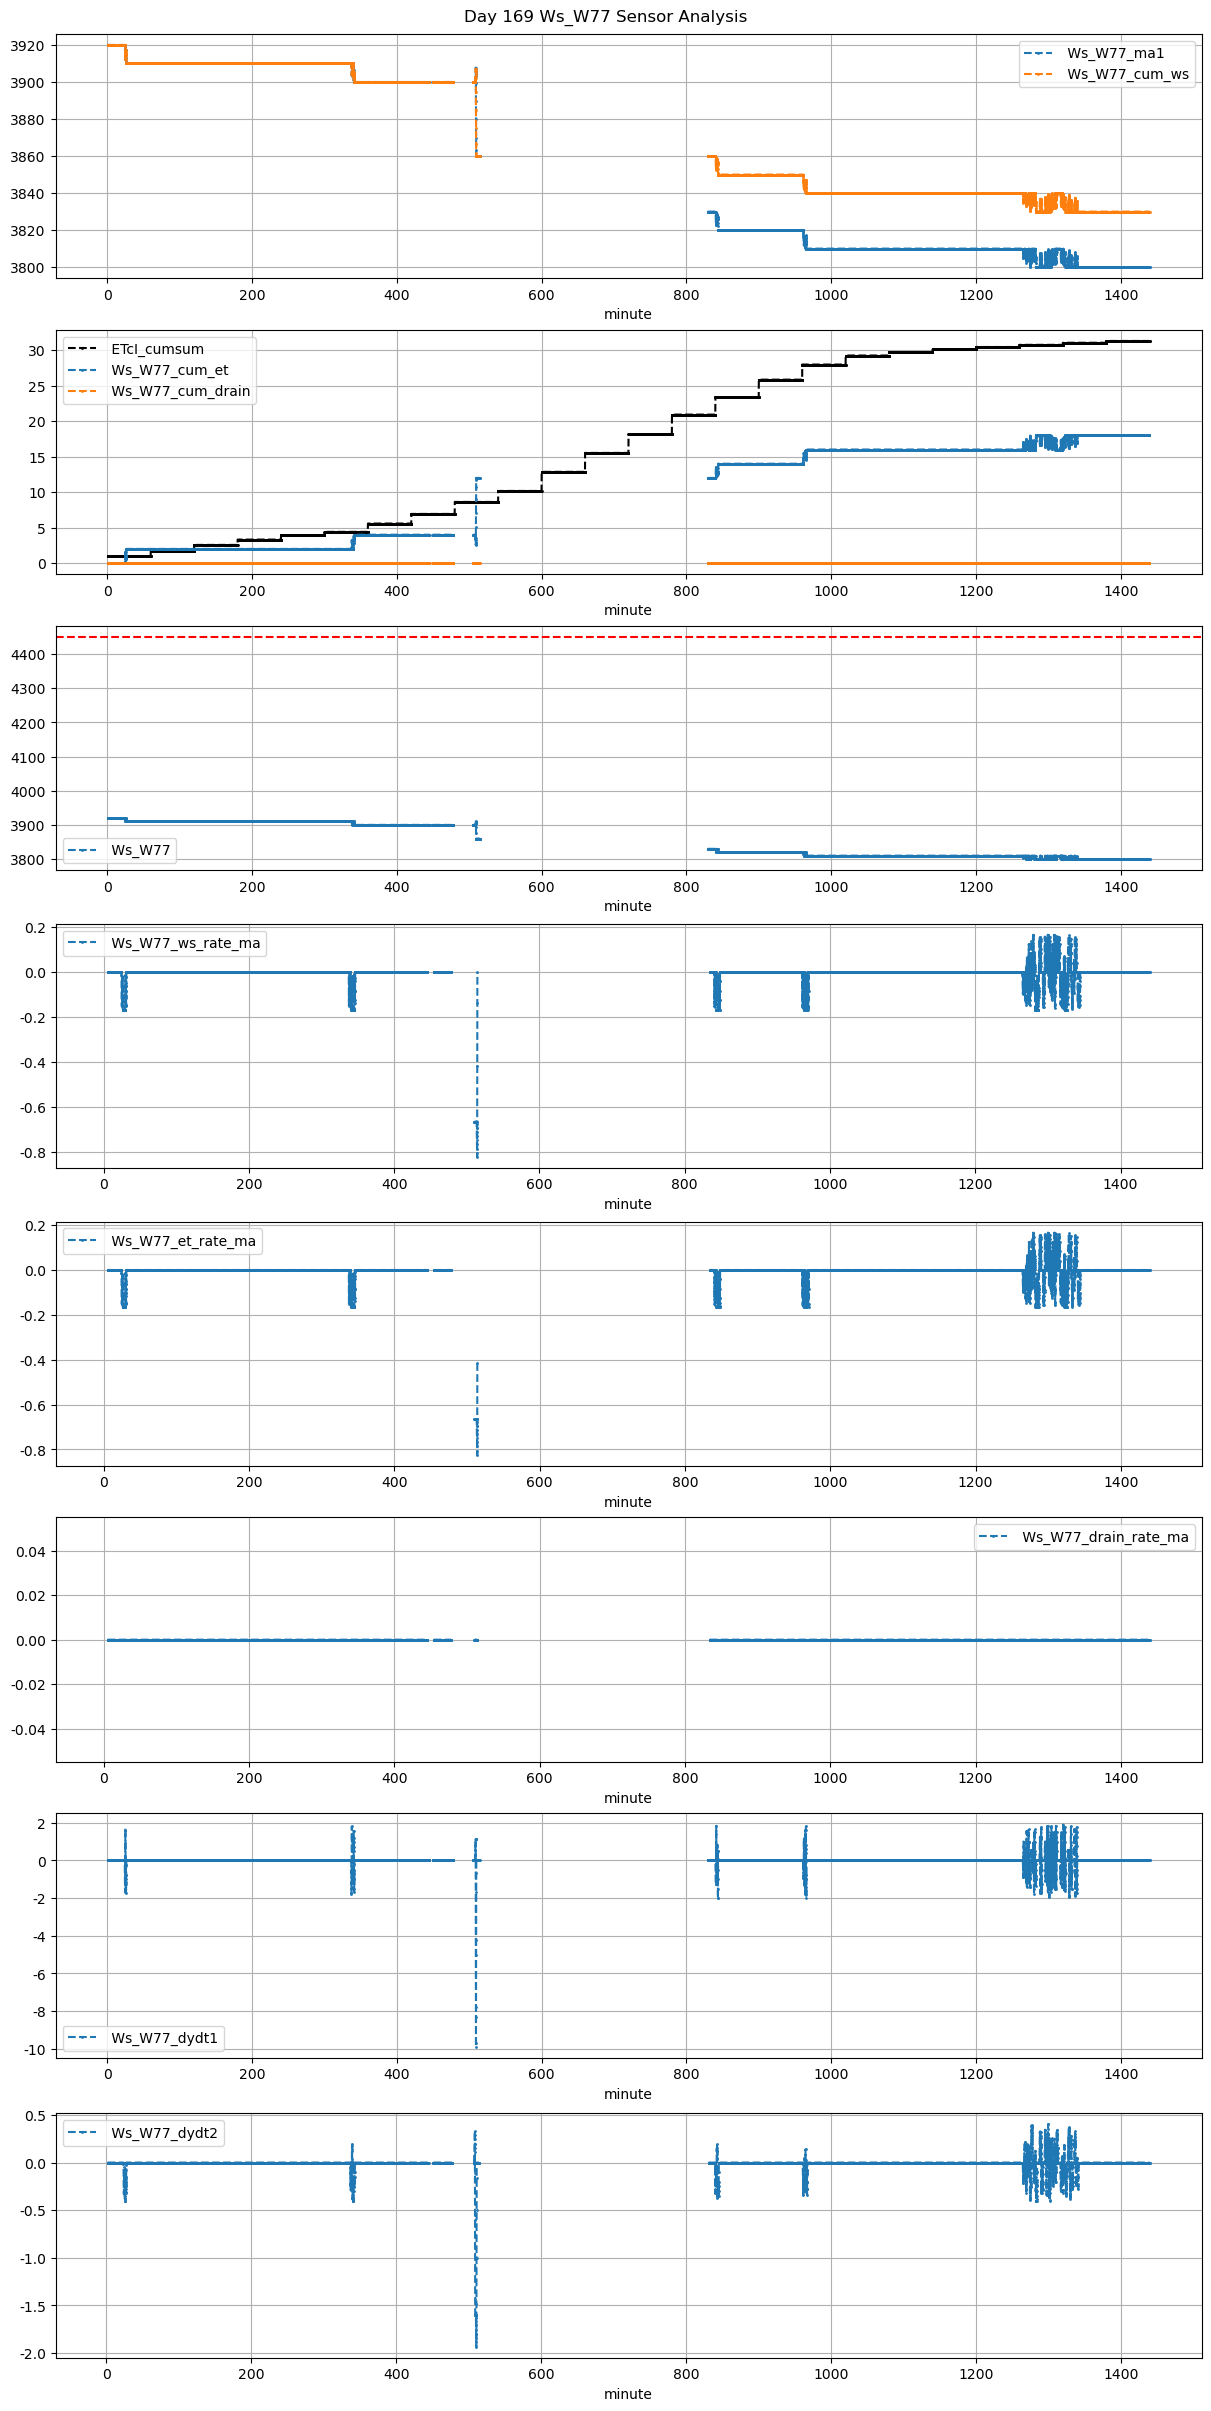Click the chart title "Day 169 Ws_W77 Sensor Analysis"
Screen dimensions: 1211x2411
pyautogui.click(x=605, y=17)
